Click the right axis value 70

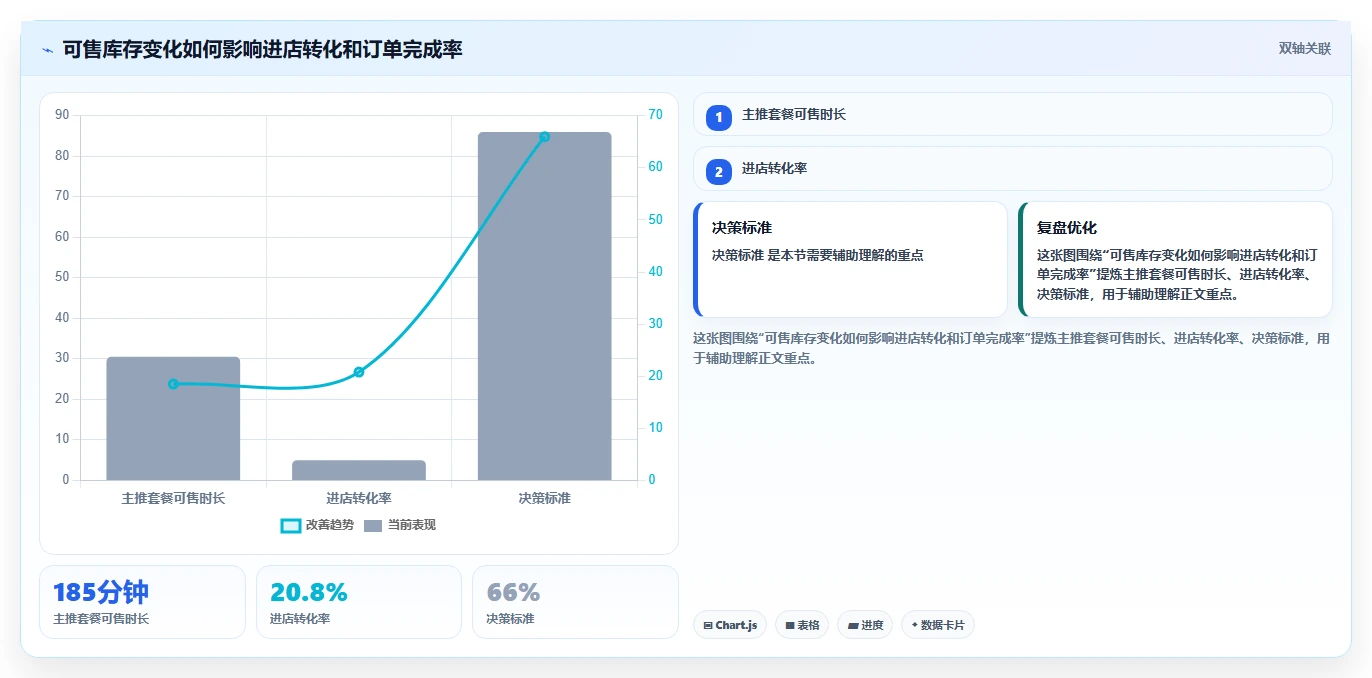point(655,115)
